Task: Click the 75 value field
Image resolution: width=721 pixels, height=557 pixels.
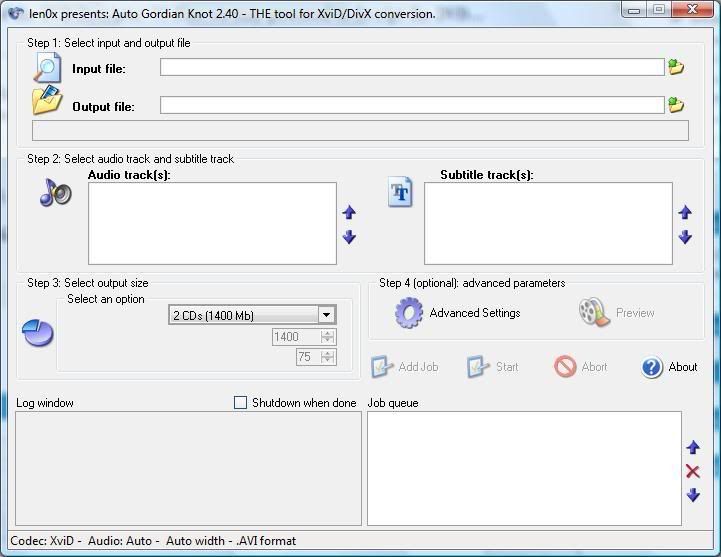Action: (x=309, y=357)
